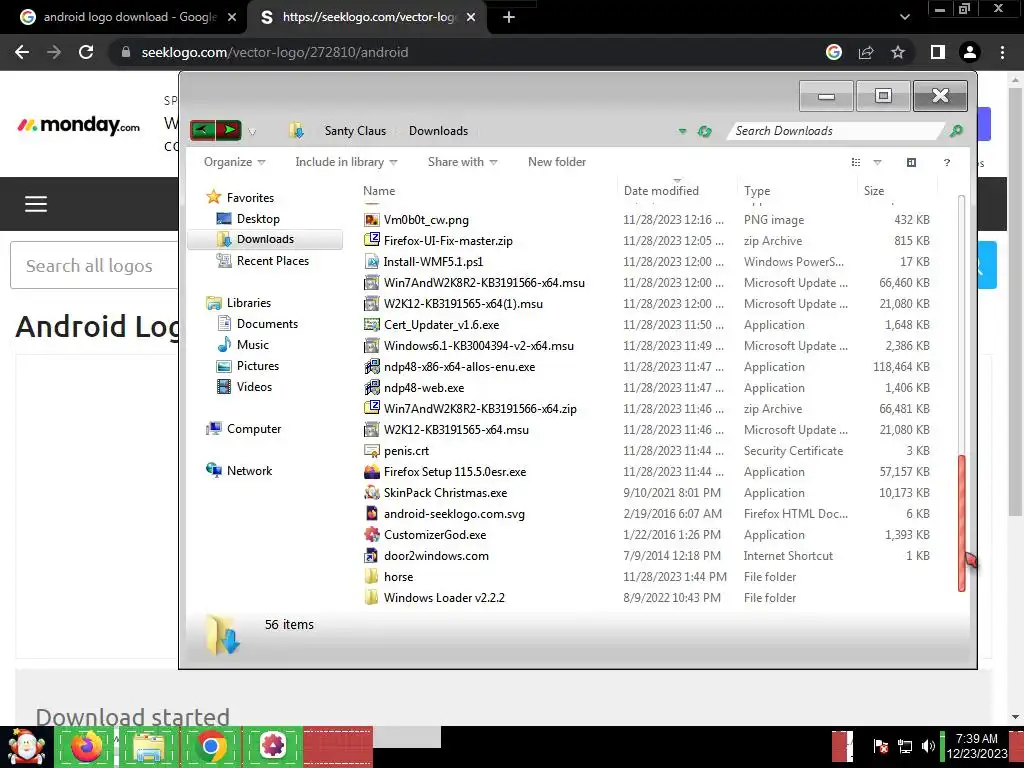This screenshot has height=768, width=1024.
Task: Sort by Date modified column header
Action: tap(661, 191)
